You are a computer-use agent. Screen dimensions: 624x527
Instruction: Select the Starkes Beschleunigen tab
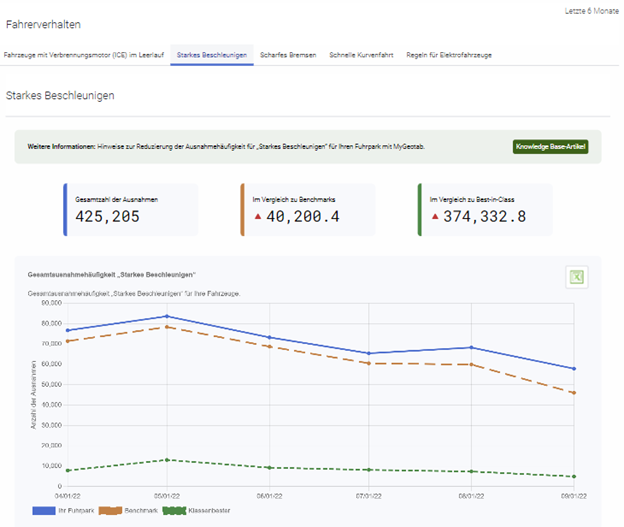211,55
